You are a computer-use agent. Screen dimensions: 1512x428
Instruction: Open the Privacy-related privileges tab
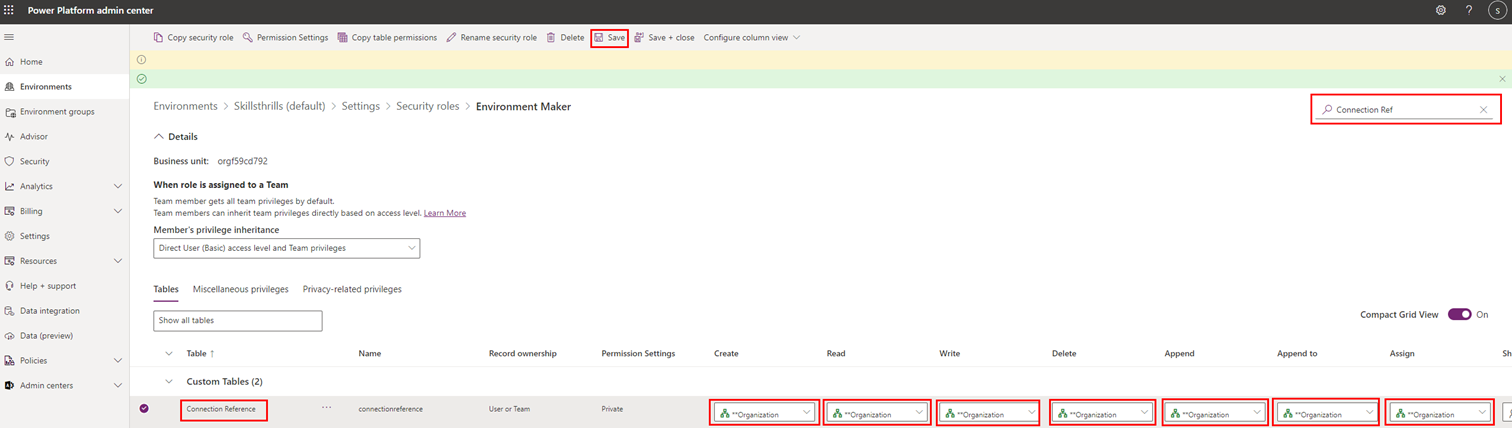pos(352,289)
